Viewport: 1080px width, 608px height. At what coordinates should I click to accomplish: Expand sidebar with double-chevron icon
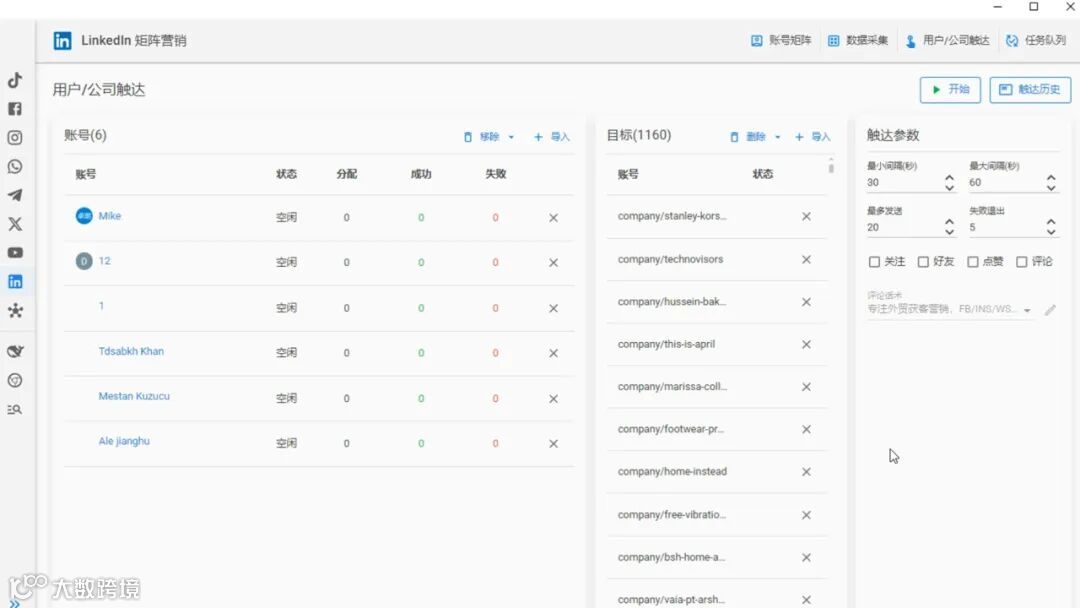click(14, 604)
